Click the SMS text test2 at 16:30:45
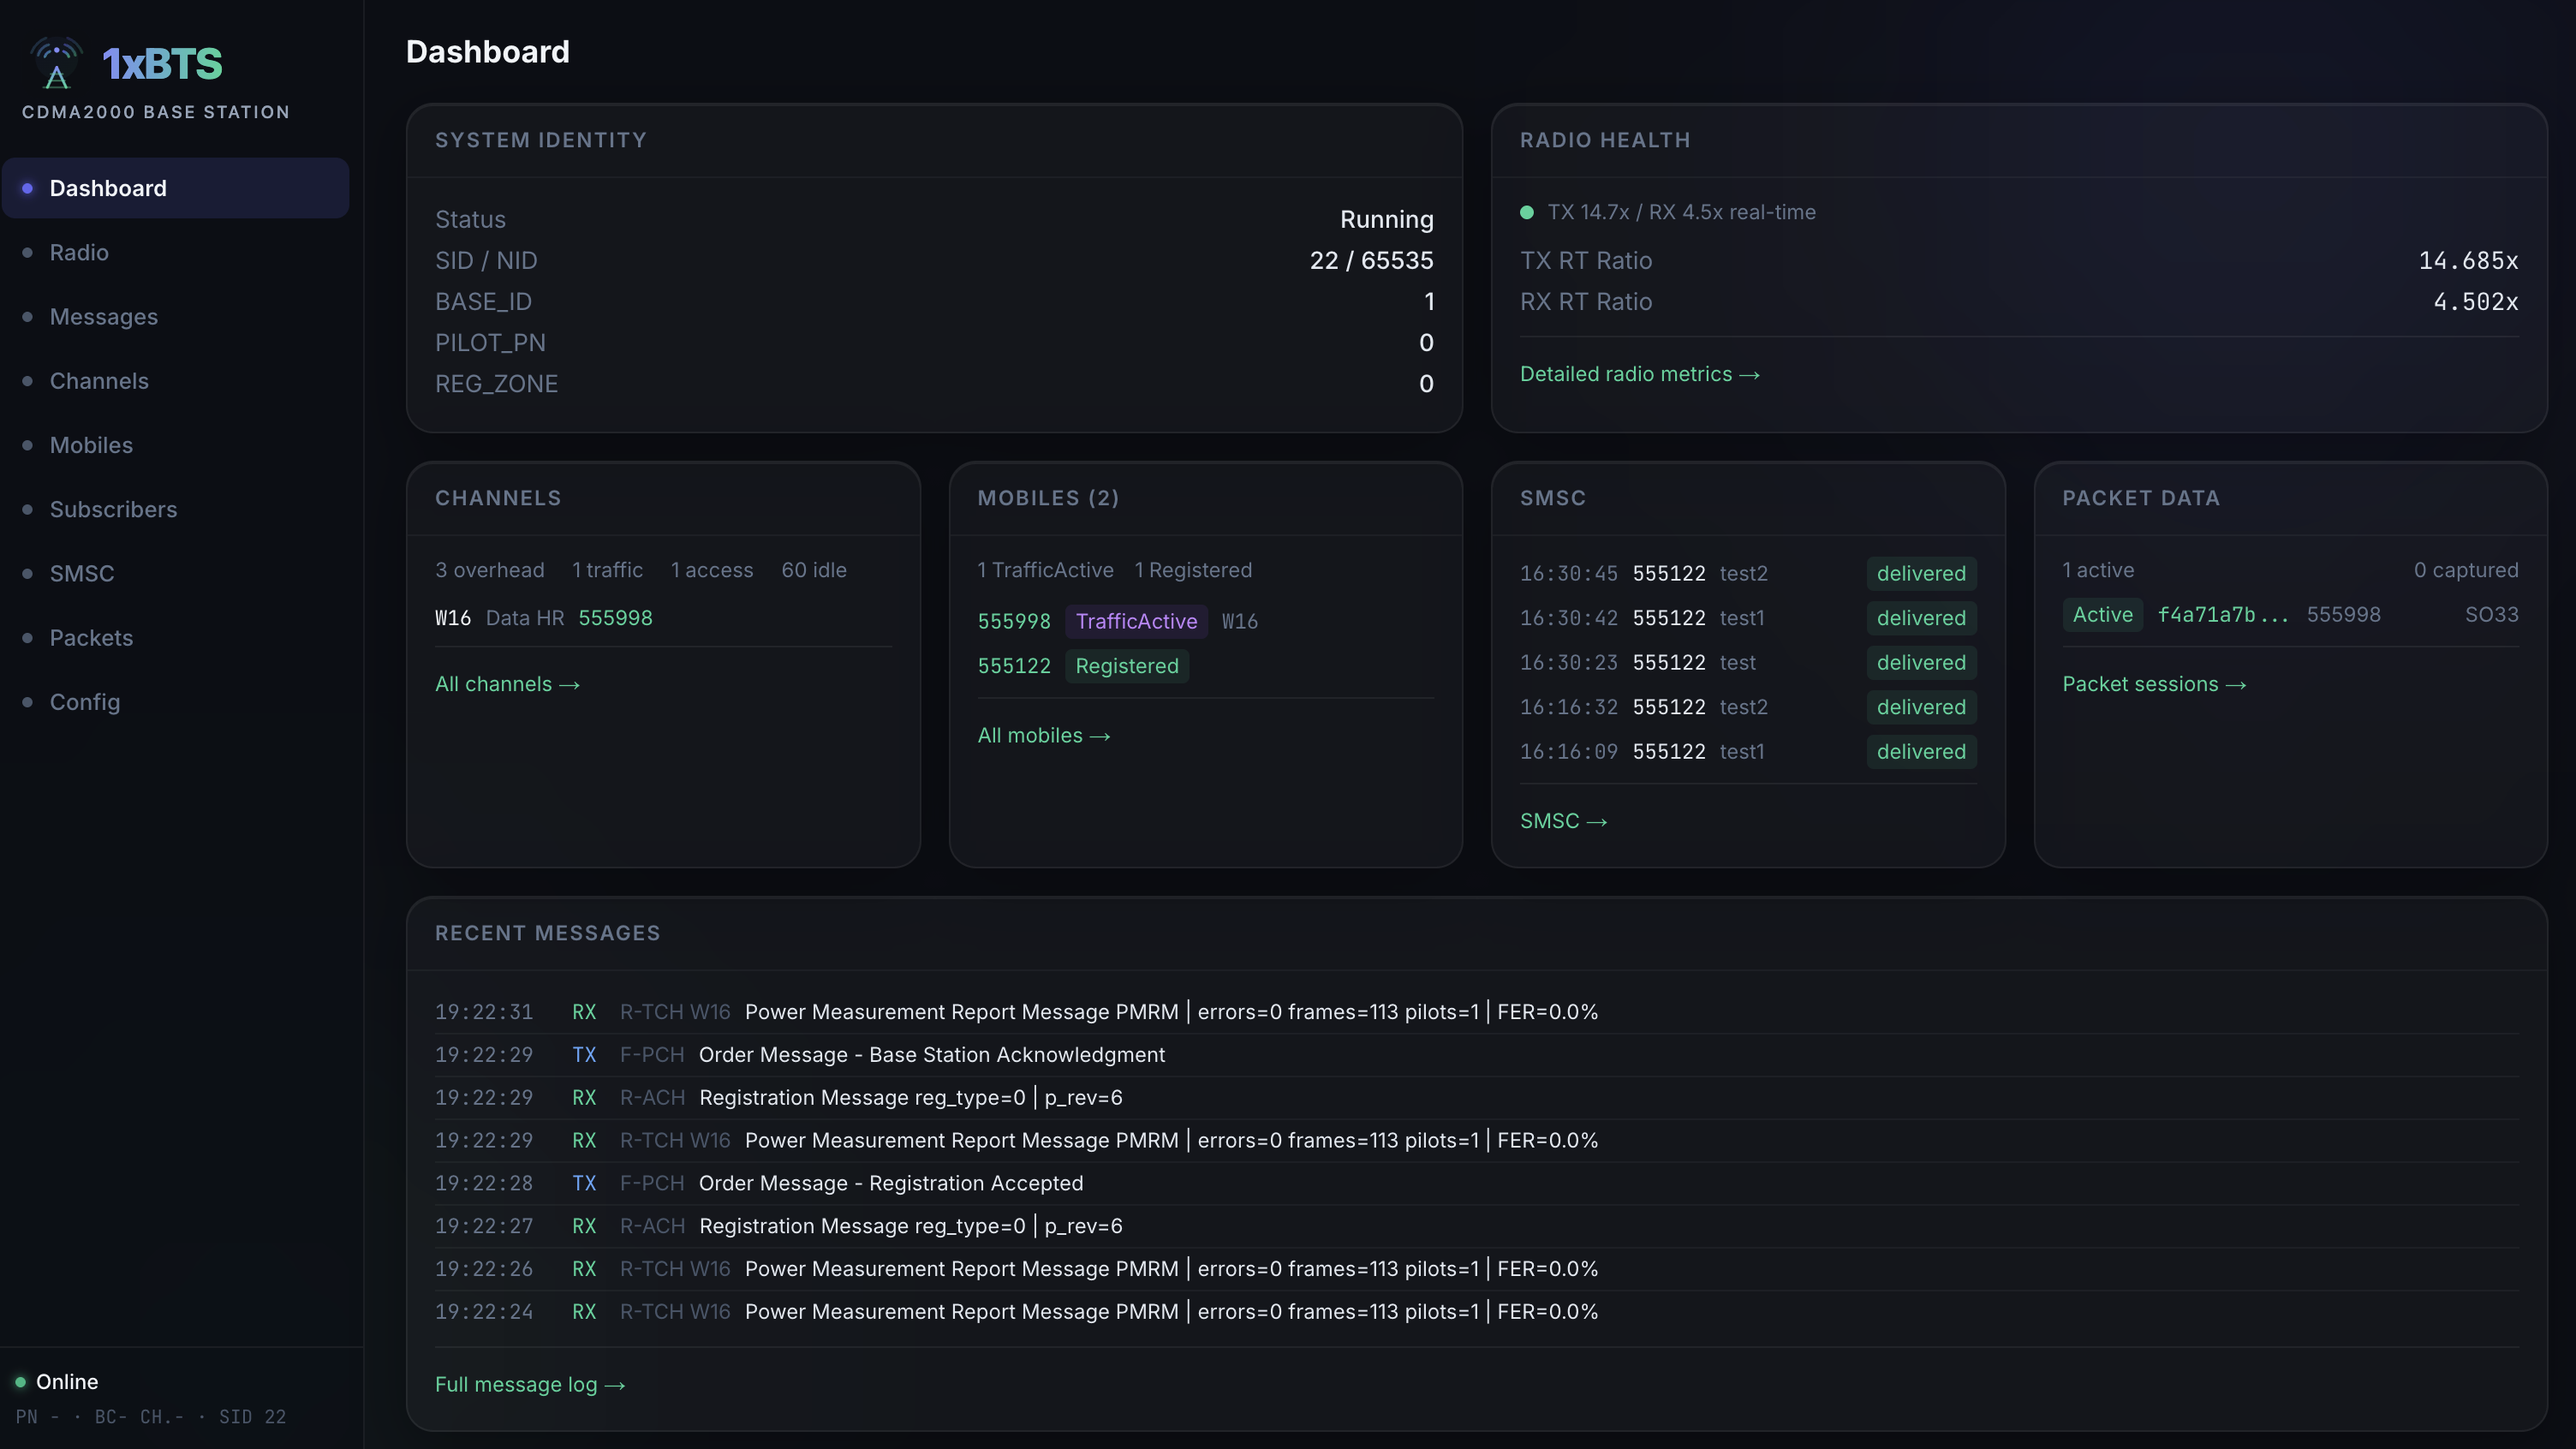Image resolution: width=2576 pixels, height=1449 pixels. coord(1743,573)
